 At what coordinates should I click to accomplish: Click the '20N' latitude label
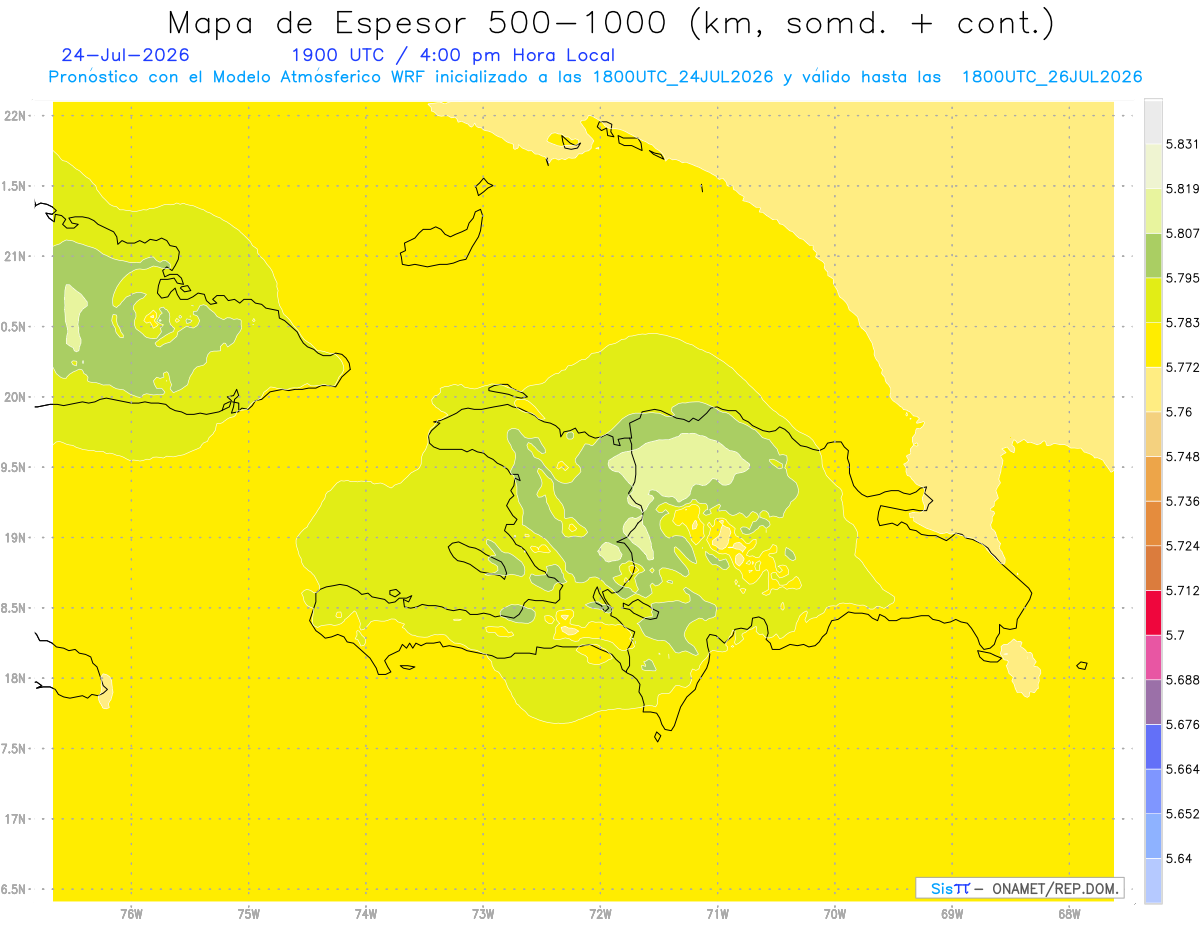tap(16, 397)
